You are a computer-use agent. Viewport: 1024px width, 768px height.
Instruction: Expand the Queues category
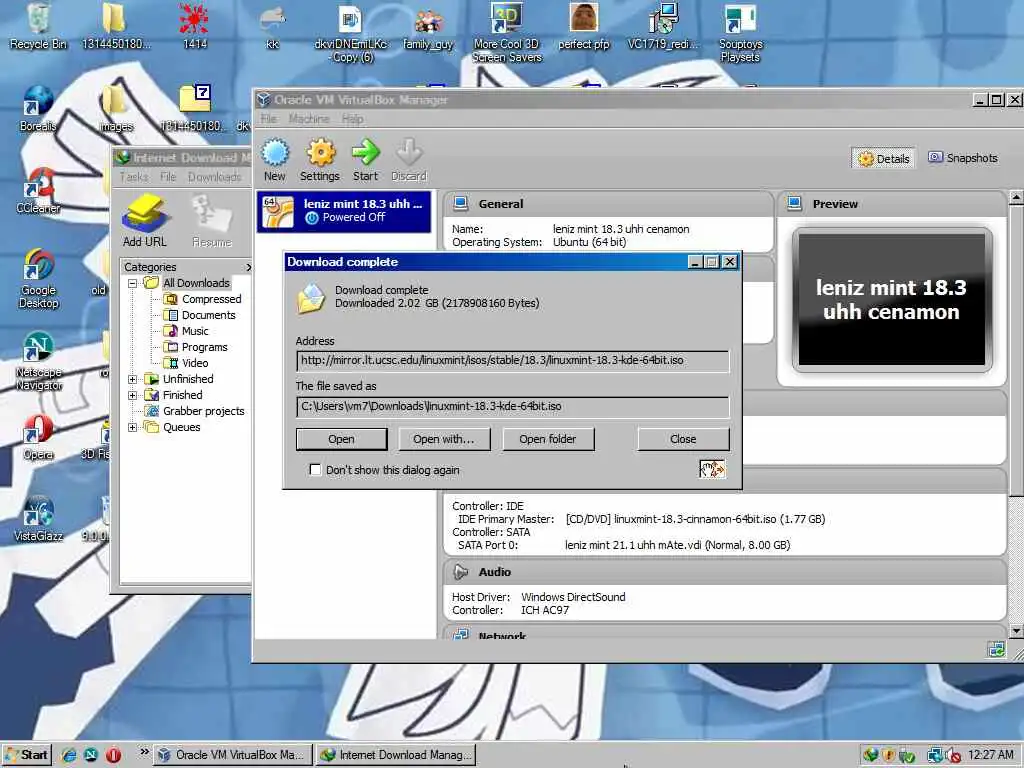(133, 427)
